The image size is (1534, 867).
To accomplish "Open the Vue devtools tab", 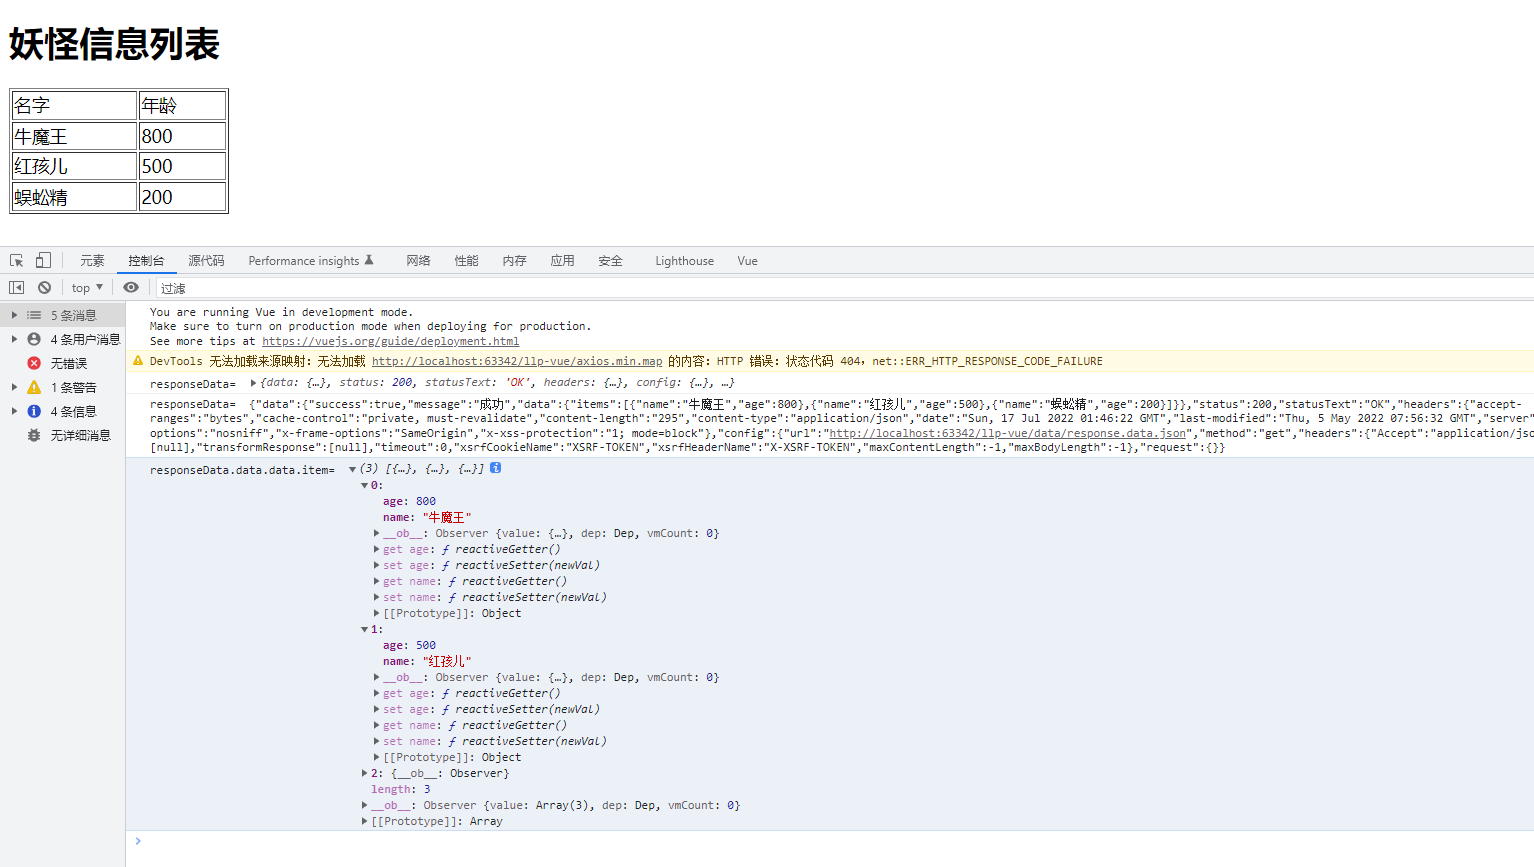I will pyautogui.click(x=746, y=260).
